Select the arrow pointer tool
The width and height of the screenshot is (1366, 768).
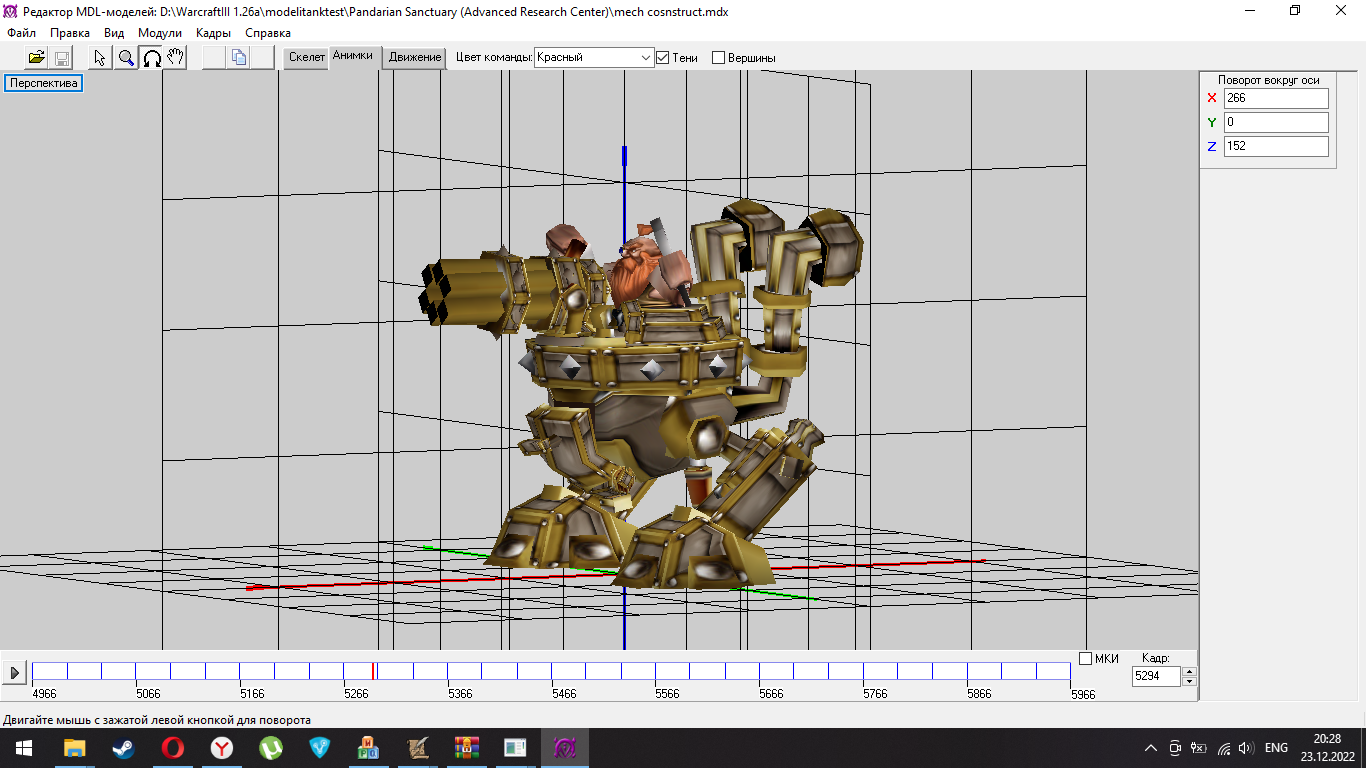(101, 57)
